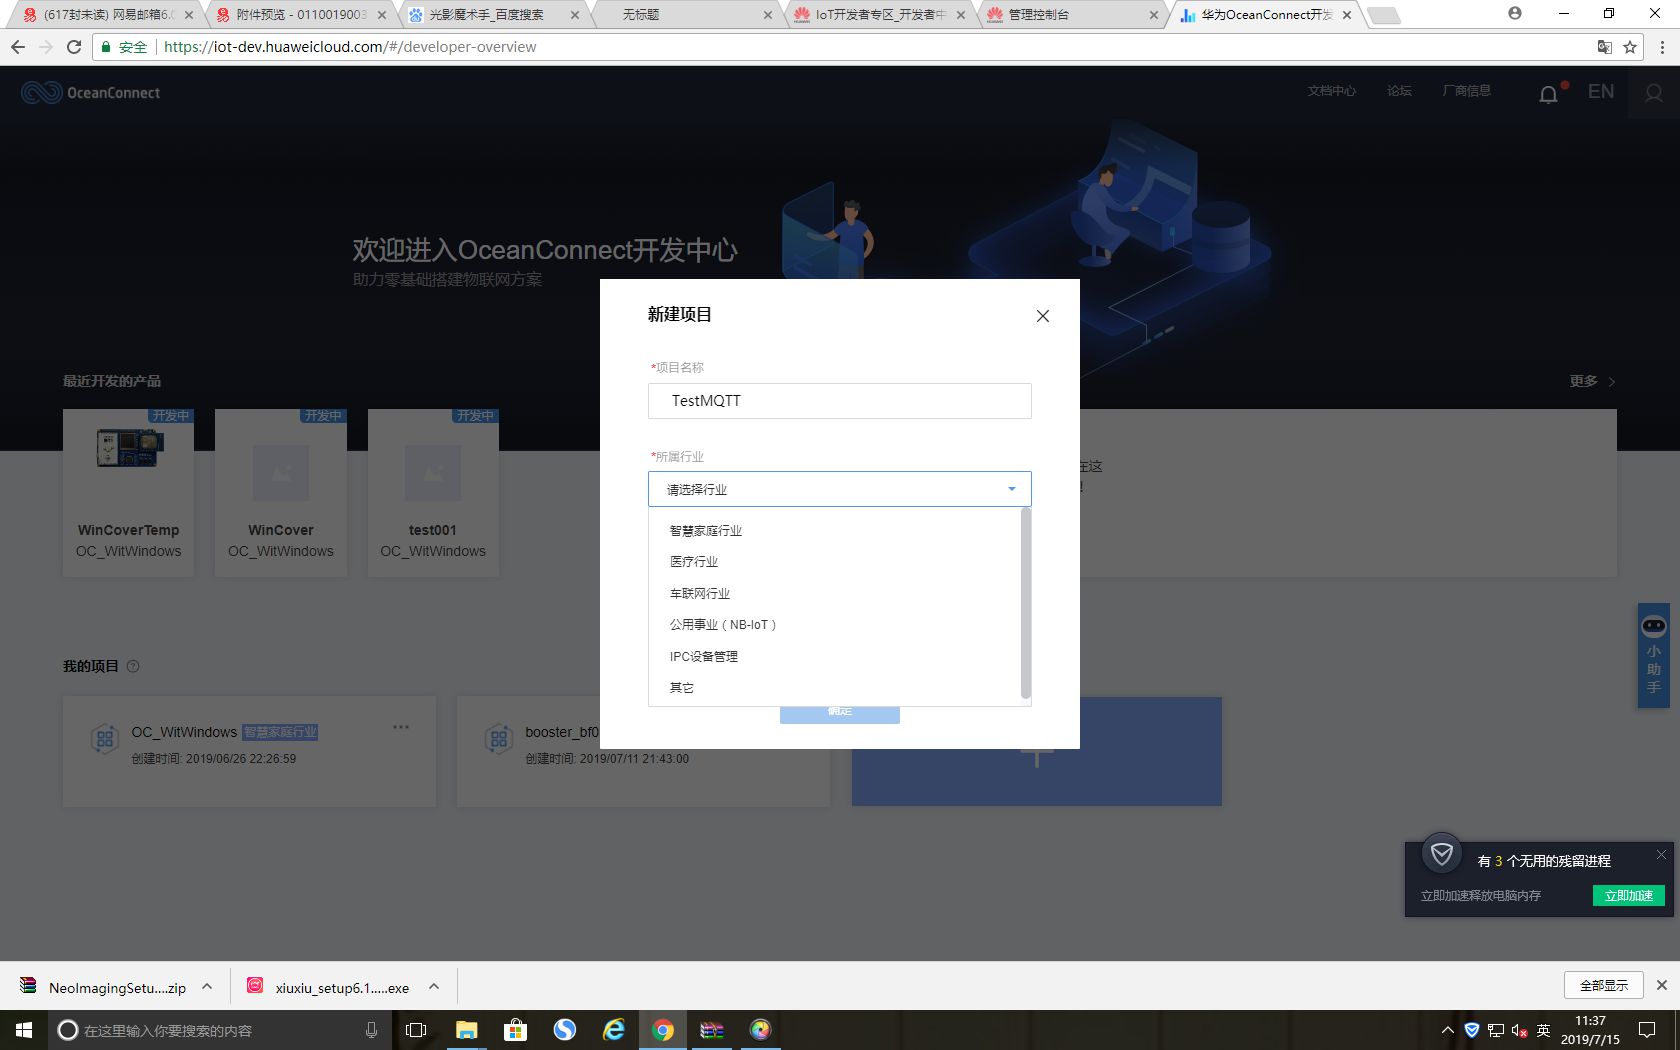Click the industry list scrollbar
This screenshot has height=1050, width=1680.
click(x=1025, y=603)
